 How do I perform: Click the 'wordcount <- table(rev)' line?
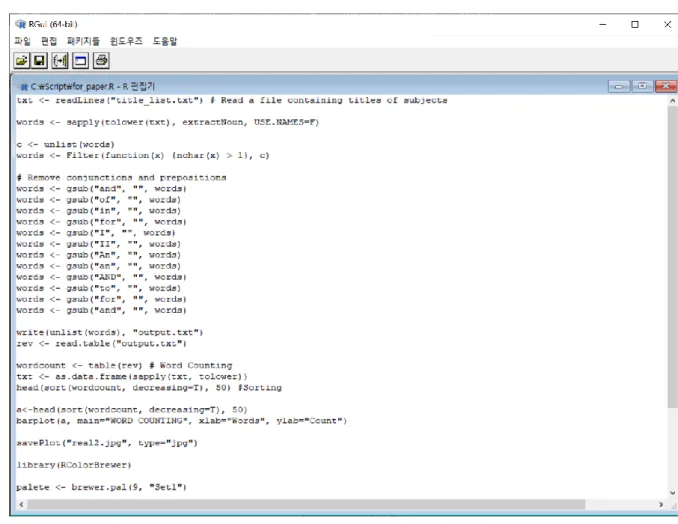click(x=124, y=366)
